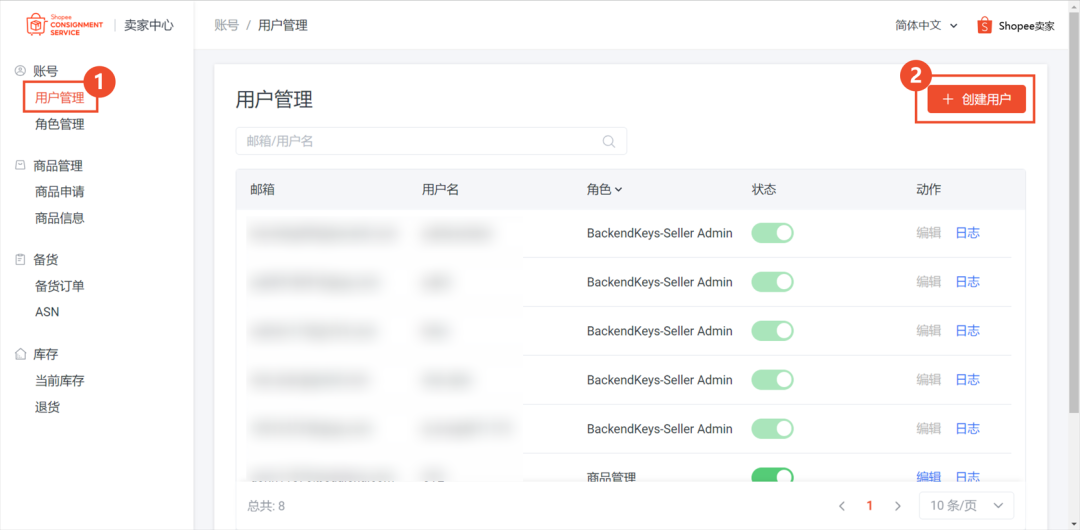Screen dimensions: 1080x530
Task: Click the 商品管理 section icon
Action: pos(20,166)
